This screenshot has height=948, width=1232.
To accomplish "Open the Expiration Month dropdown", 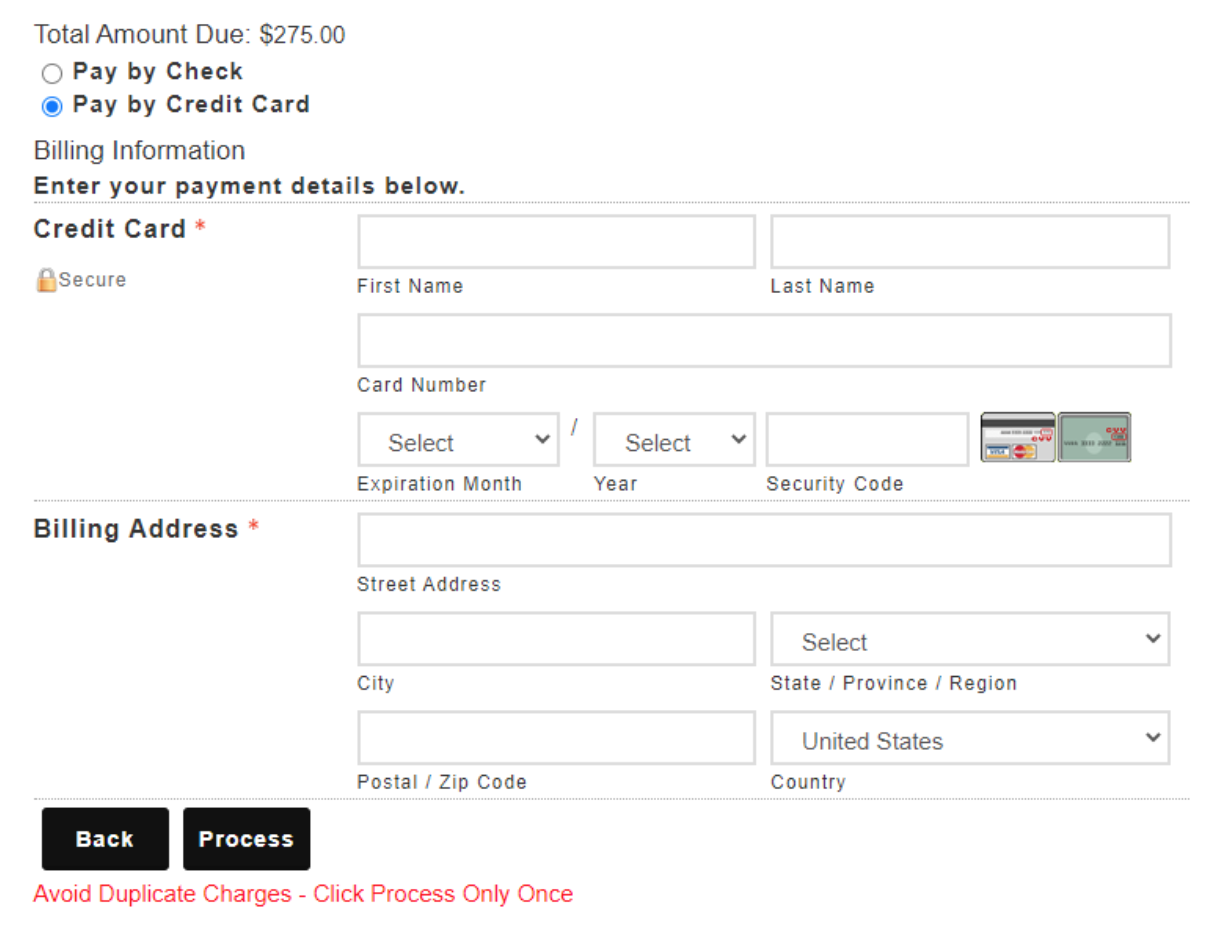I will [x=458, y=441].
